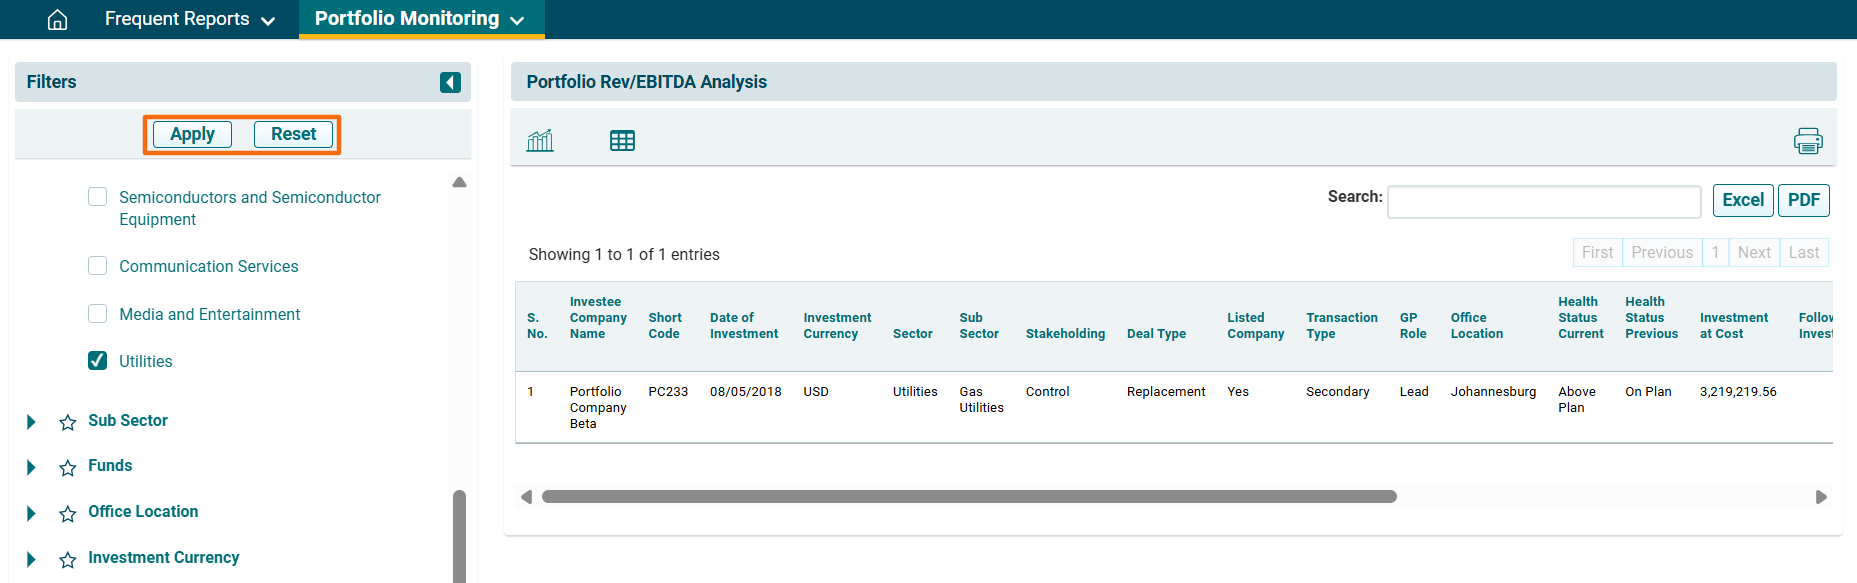
Task: Enable the Media and Entertainment checkbox
Action: tap(98, 314)
